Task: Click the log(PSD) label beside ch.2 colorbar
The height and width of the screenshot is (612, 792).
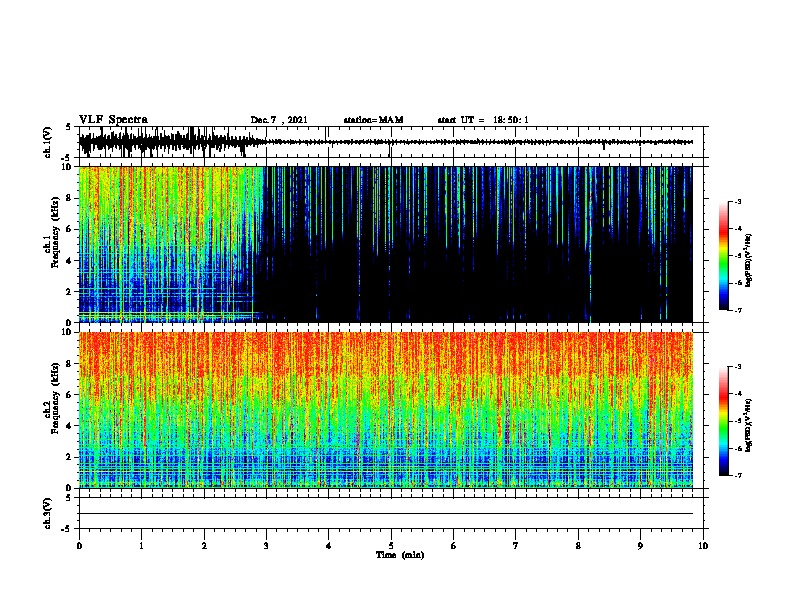Action: [748, 425]
